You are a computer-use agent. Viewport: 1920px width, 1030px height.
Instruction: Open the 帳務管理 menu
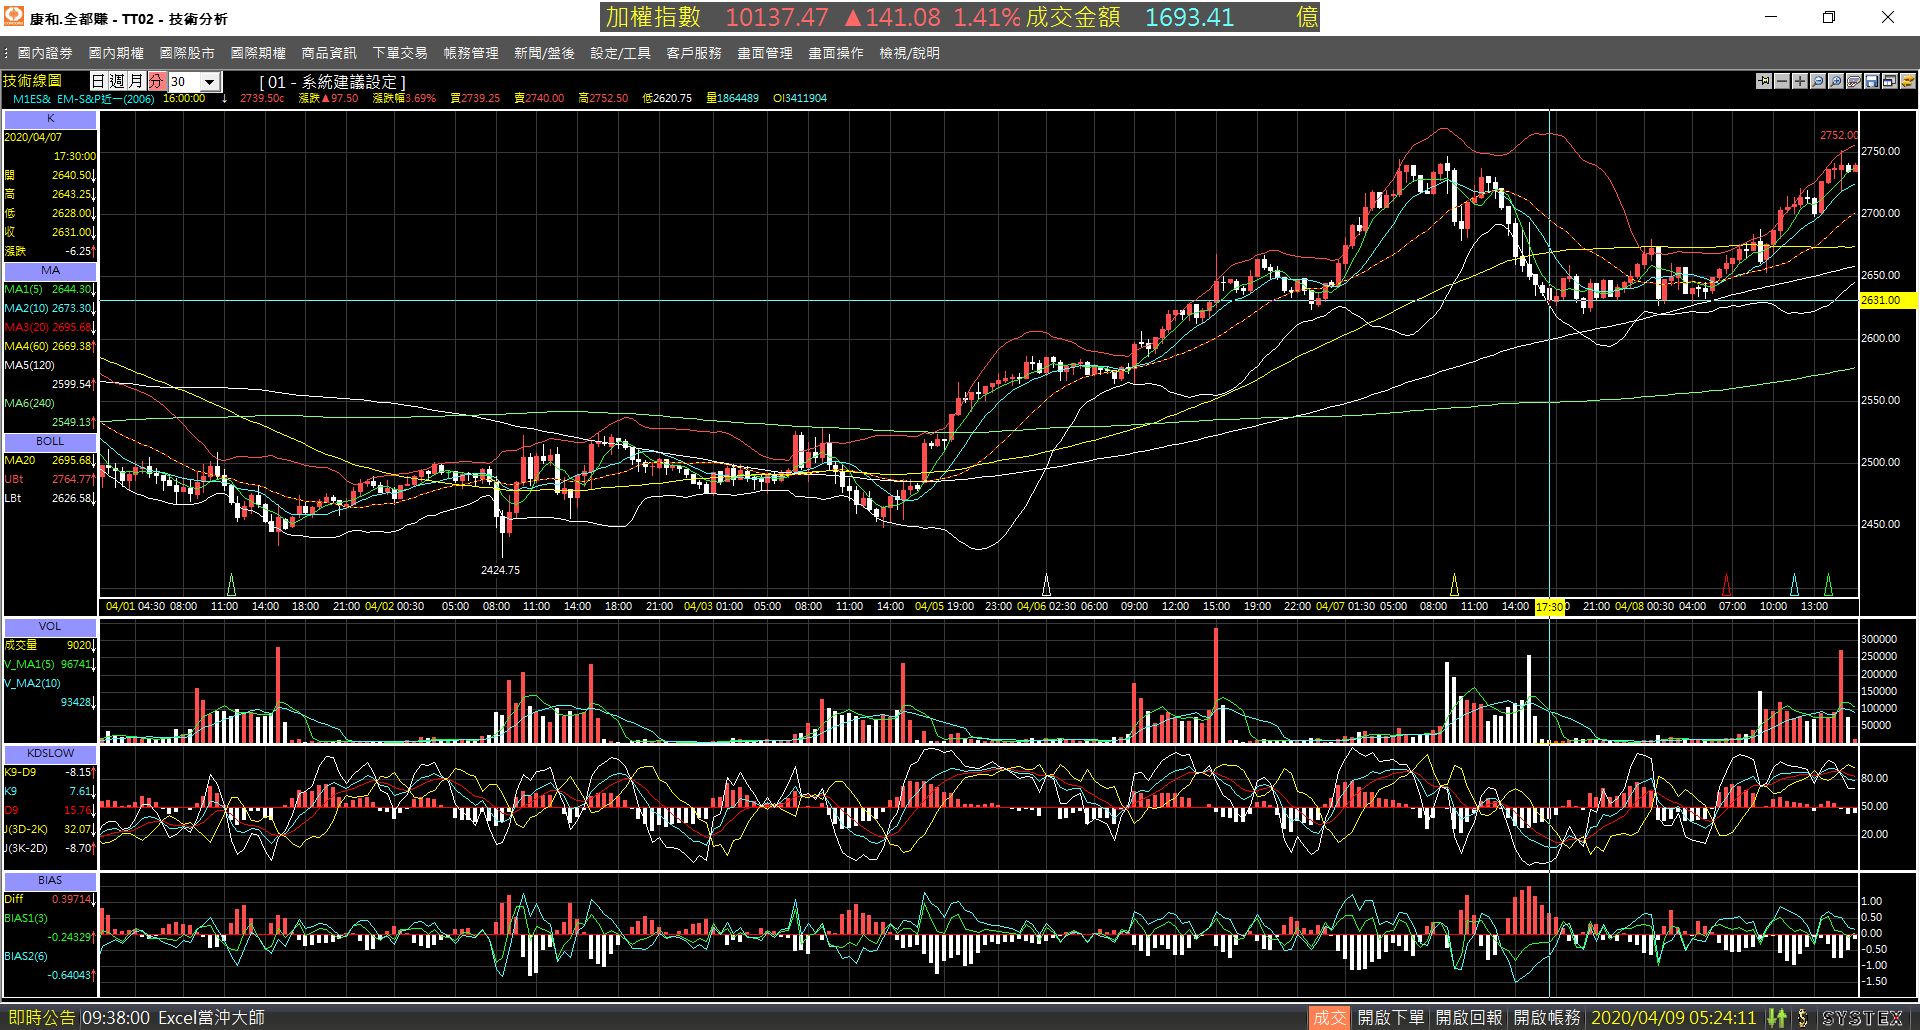[x=471, y=53]
